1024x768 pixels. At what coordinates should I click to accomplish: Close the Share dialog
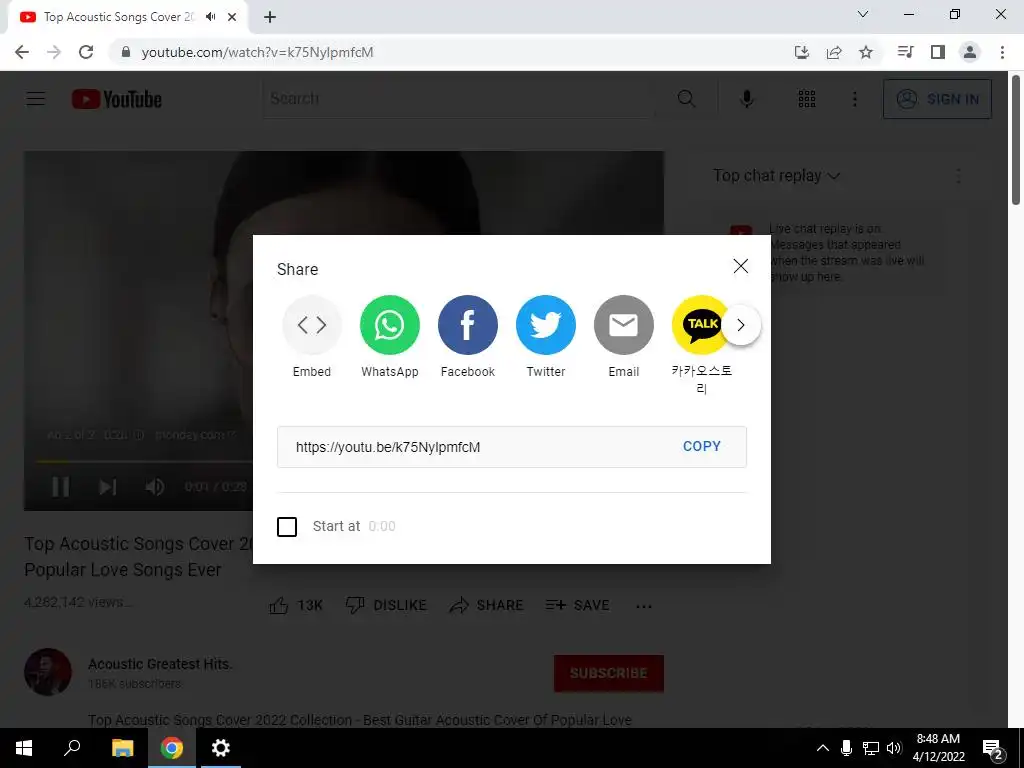(x=741, y=266)
